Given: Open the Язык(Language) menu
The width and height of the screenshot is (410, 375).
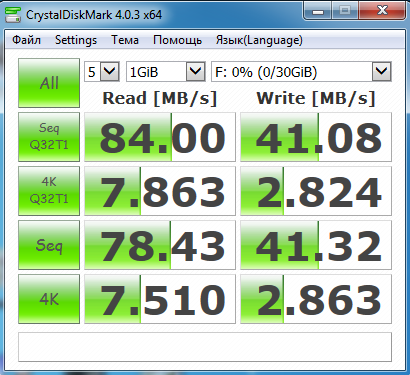Looking at the screenshot, I should click(x=259, y=40).
